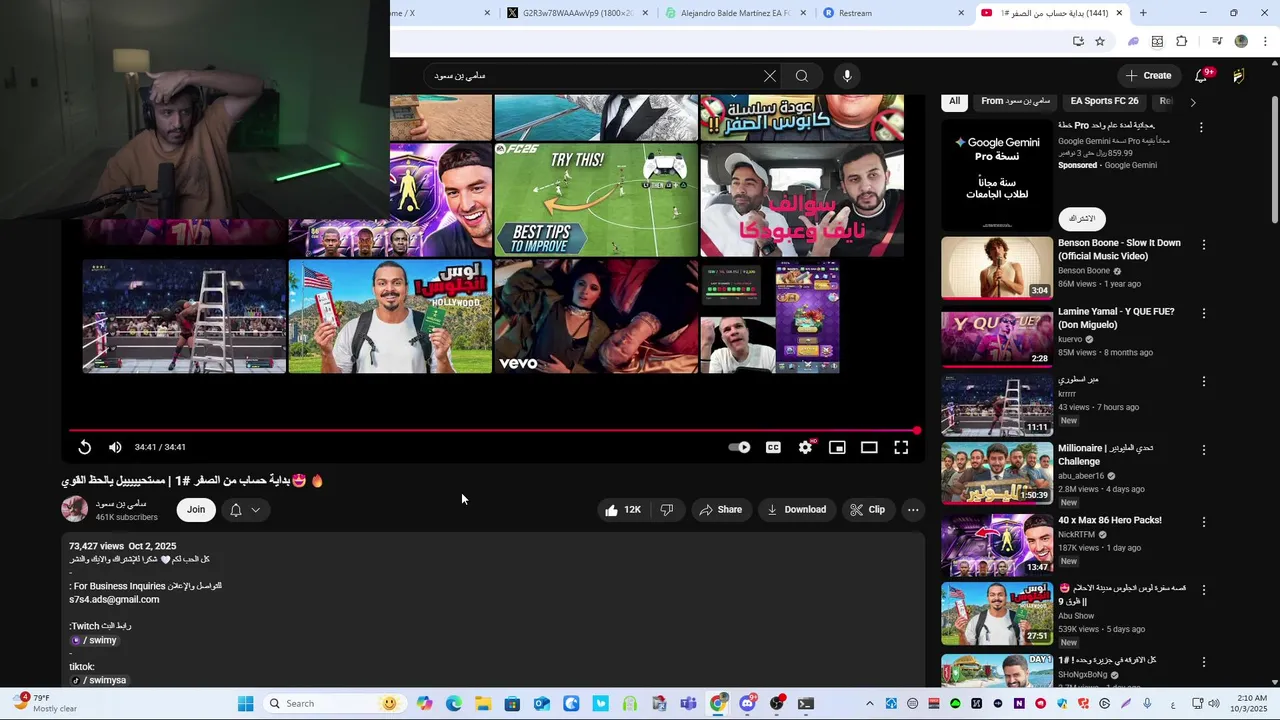The width and height of the screenshot is (1280, 720).
Task: Open the channel avatar next to Join
Action: point(75,509)
